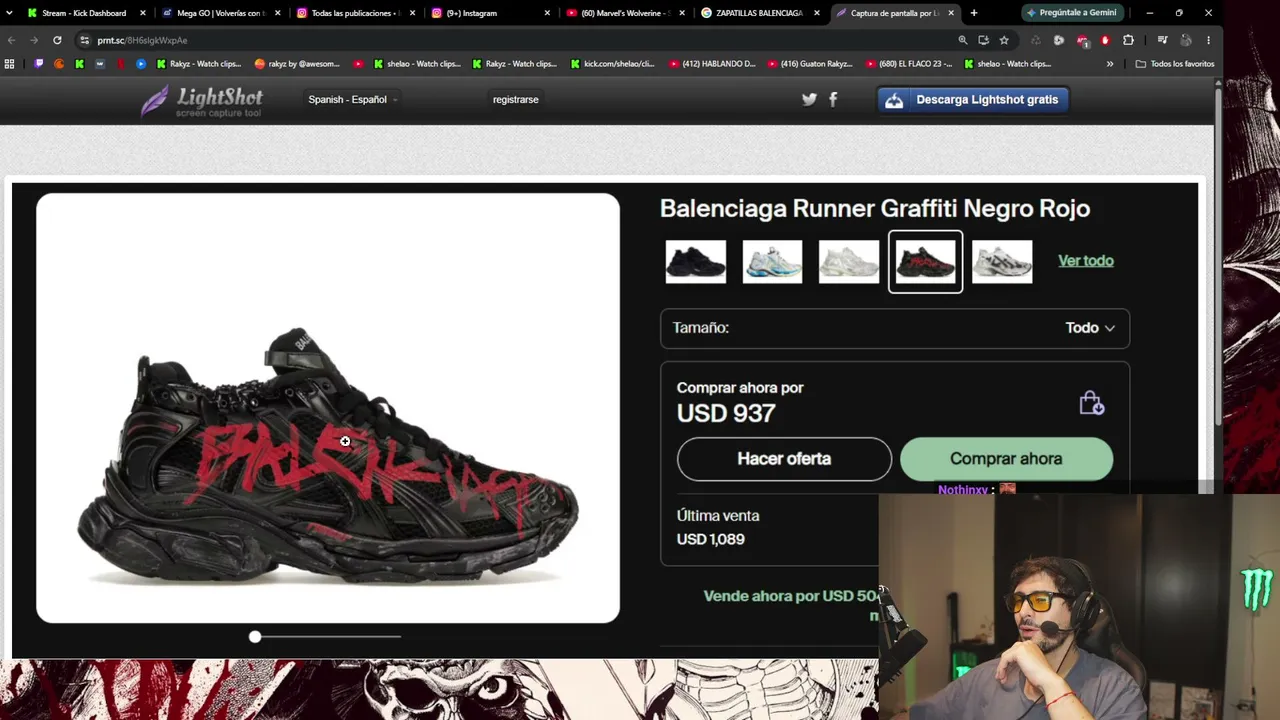Open the Spanish - Español language dropdown
Viewport: 1280px width, 720px height.
(x=353, y=100)
